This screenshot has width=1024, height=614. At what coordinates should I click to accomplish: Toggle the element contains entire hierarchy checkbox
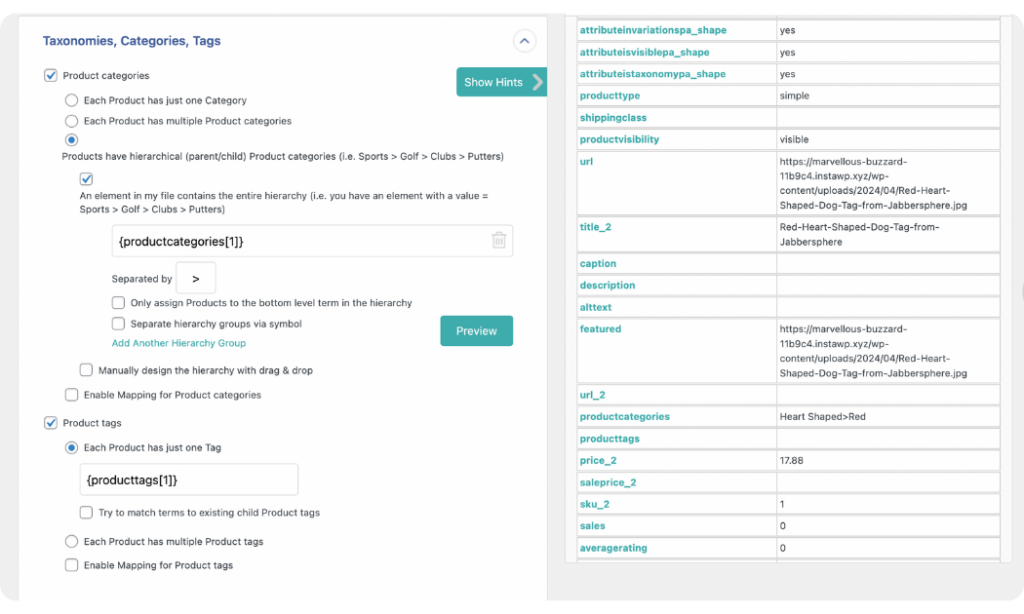coord(86,178)
